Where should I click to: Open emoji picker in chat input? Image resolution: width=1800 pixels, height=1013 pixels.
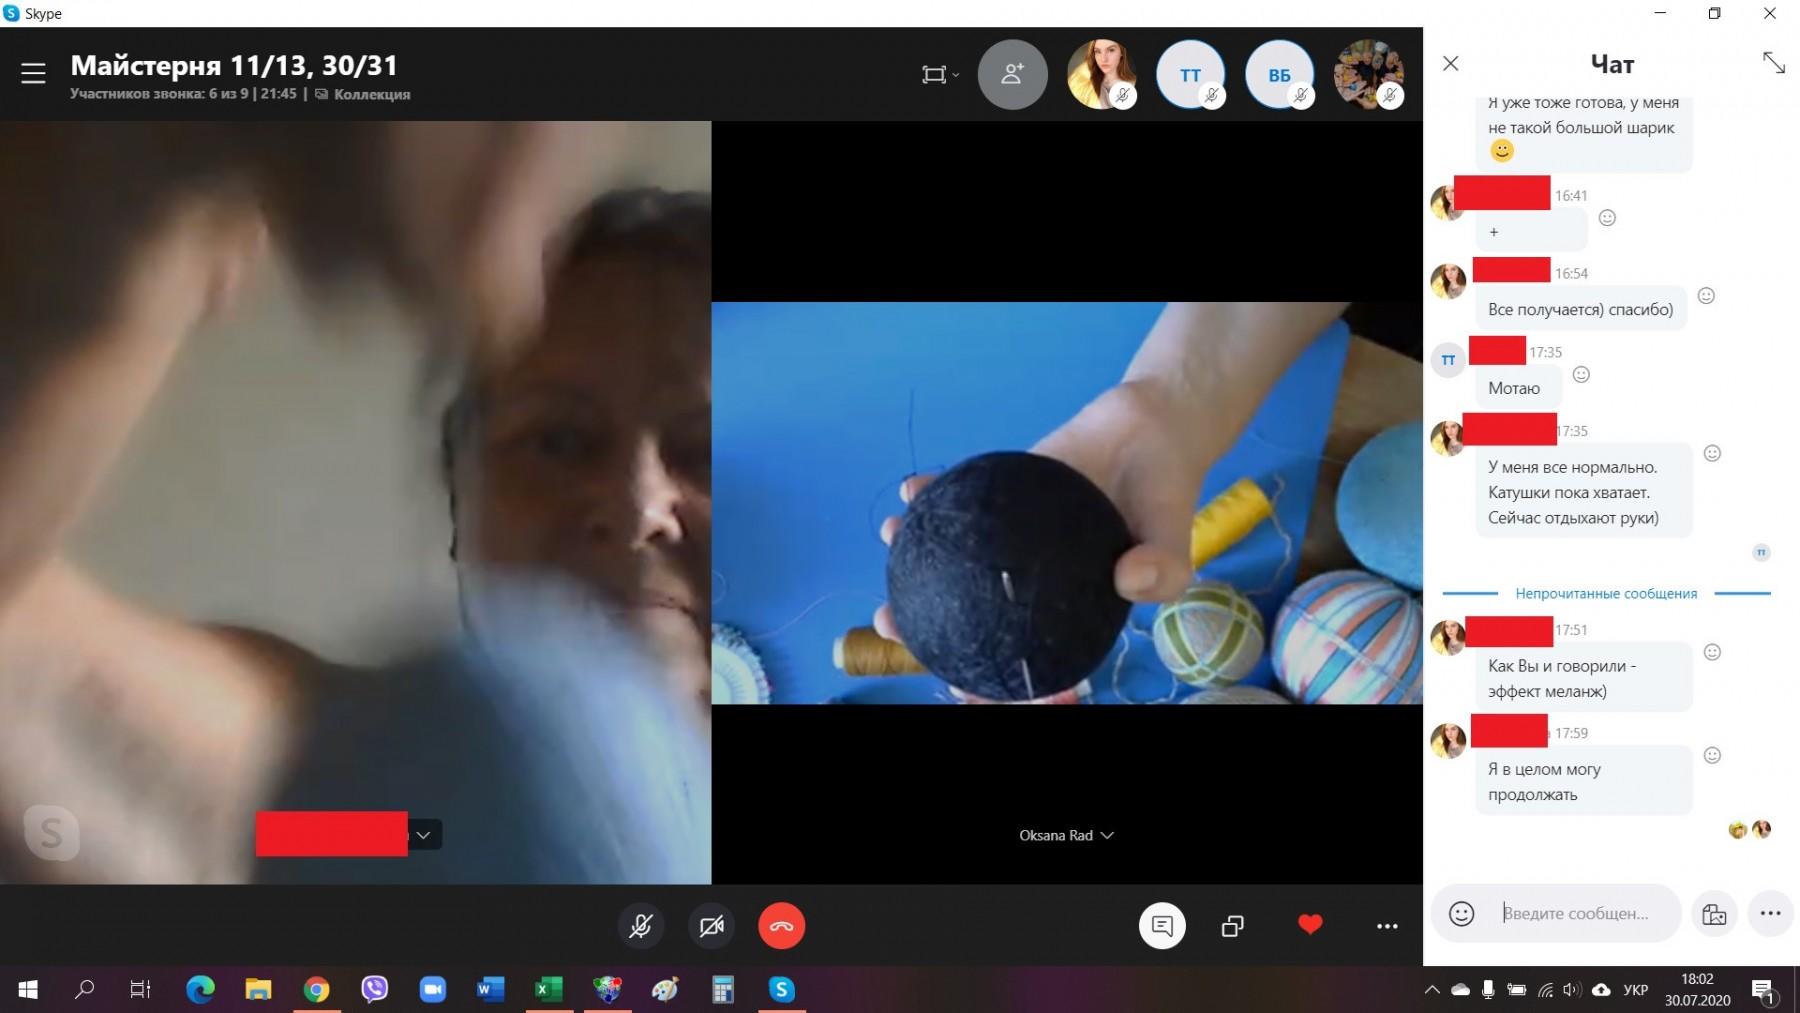pos(1461,913)
